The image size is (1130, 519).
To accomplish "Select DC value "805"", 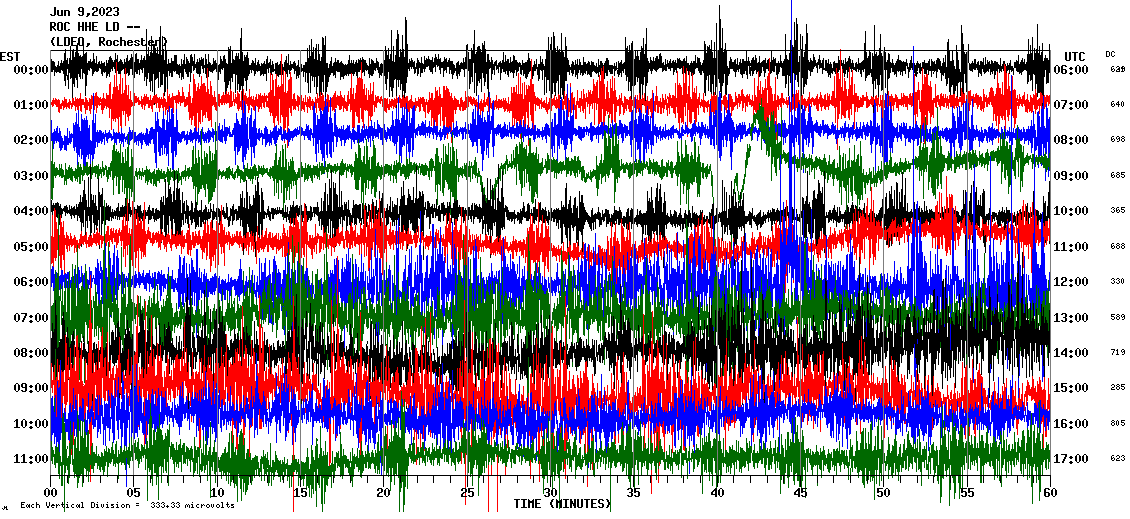I will click(x=1118, y=423).
